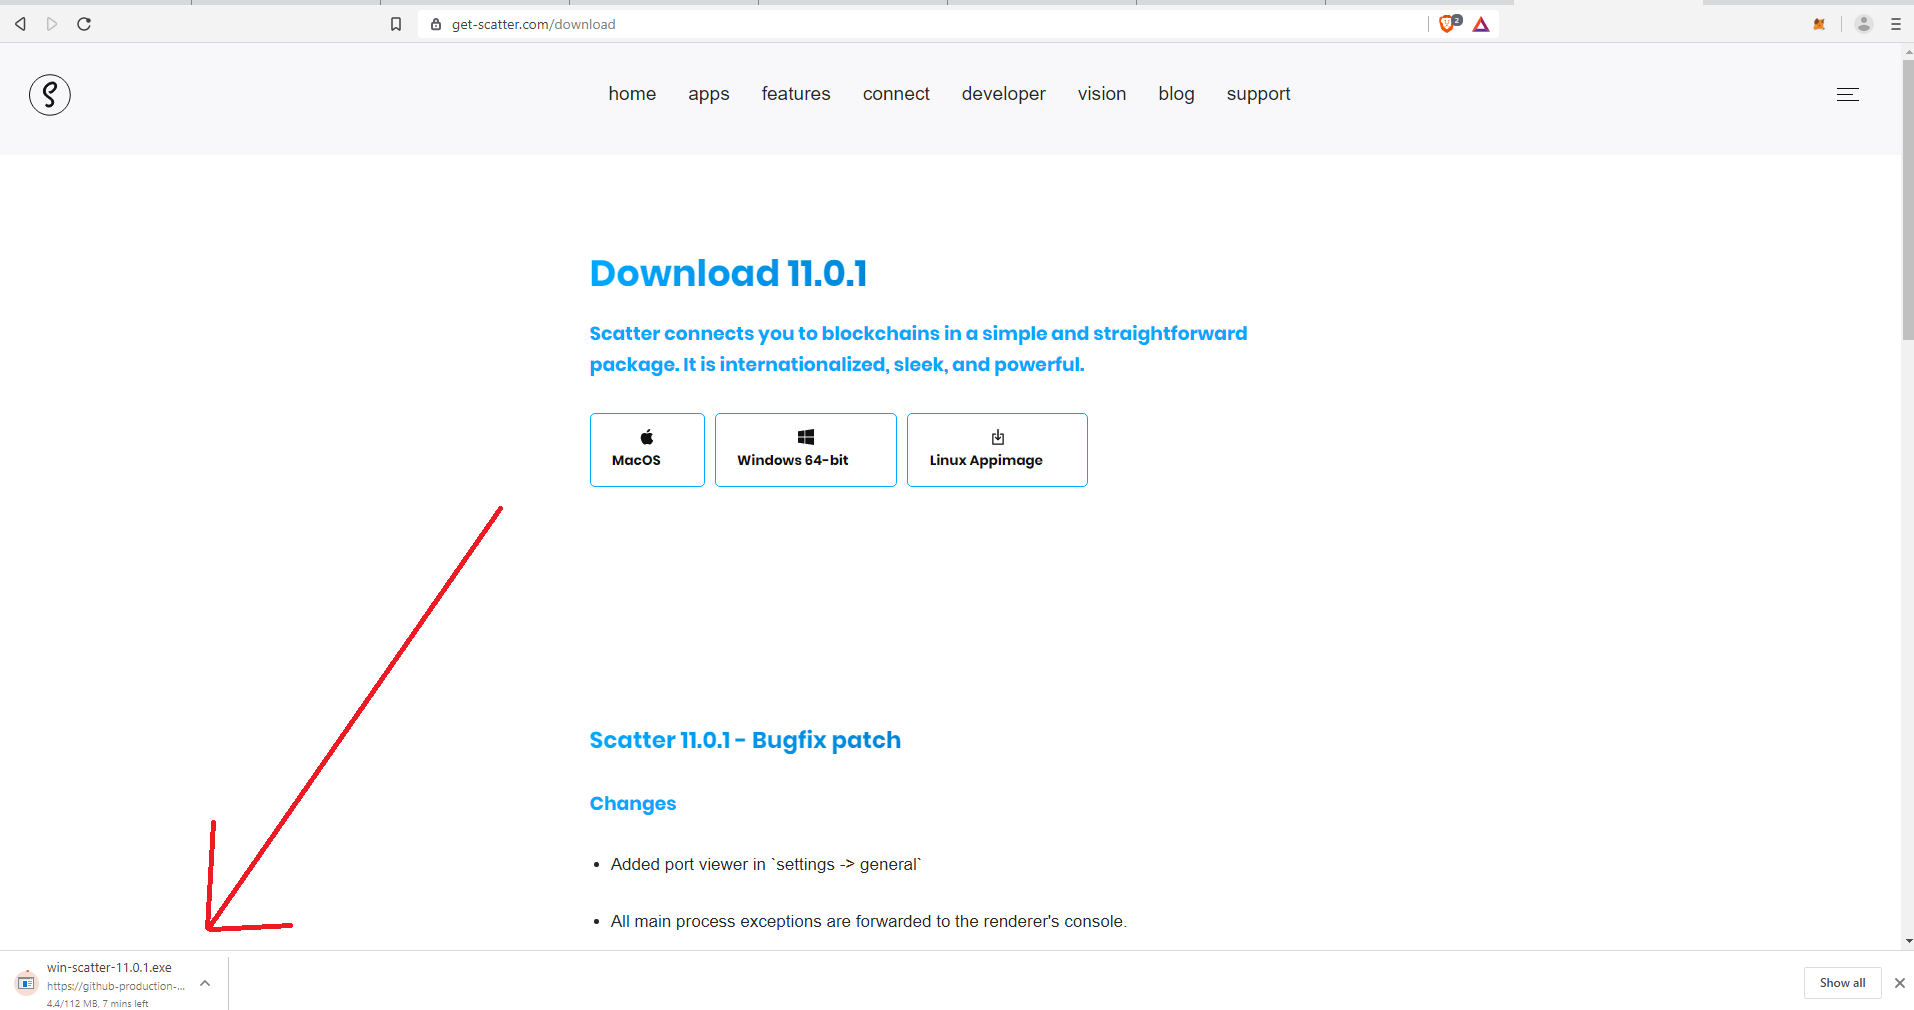Open the MetaMask fox extension
Image resolution: width=1914 pixels, height=1010 pixels.
point(1819,24)
